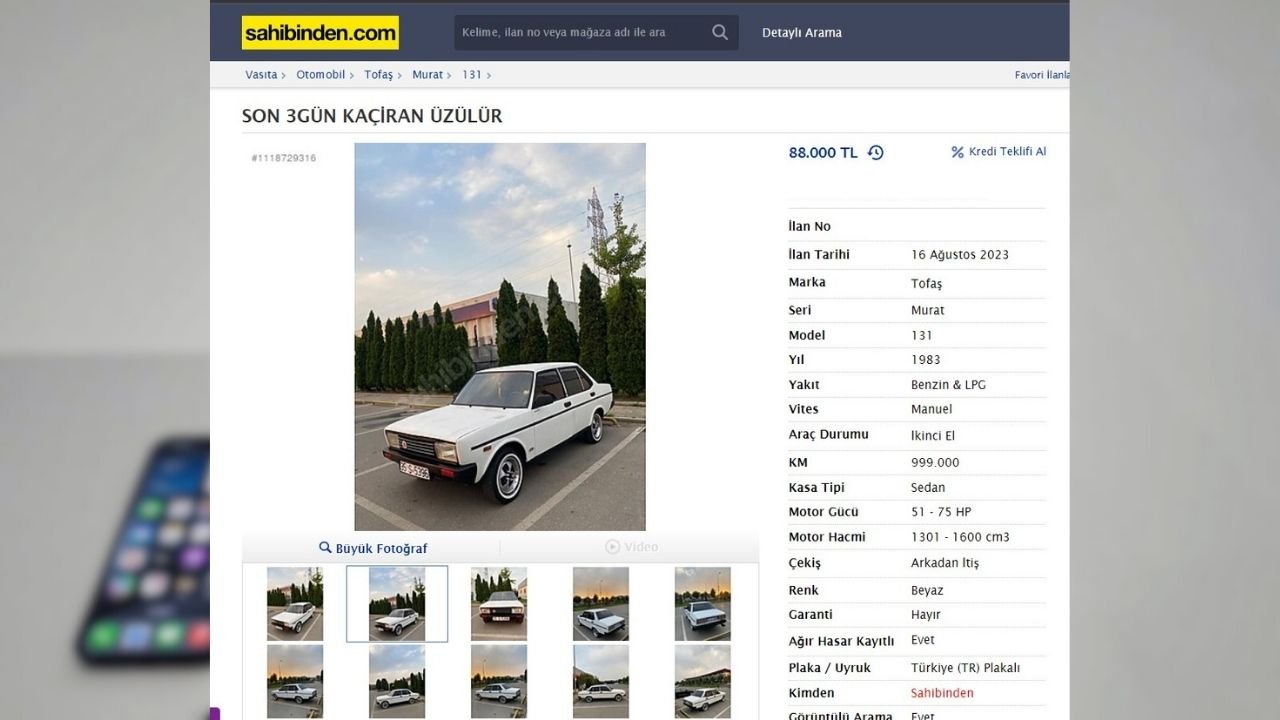Click the search magnifier icon

[720, 32]
